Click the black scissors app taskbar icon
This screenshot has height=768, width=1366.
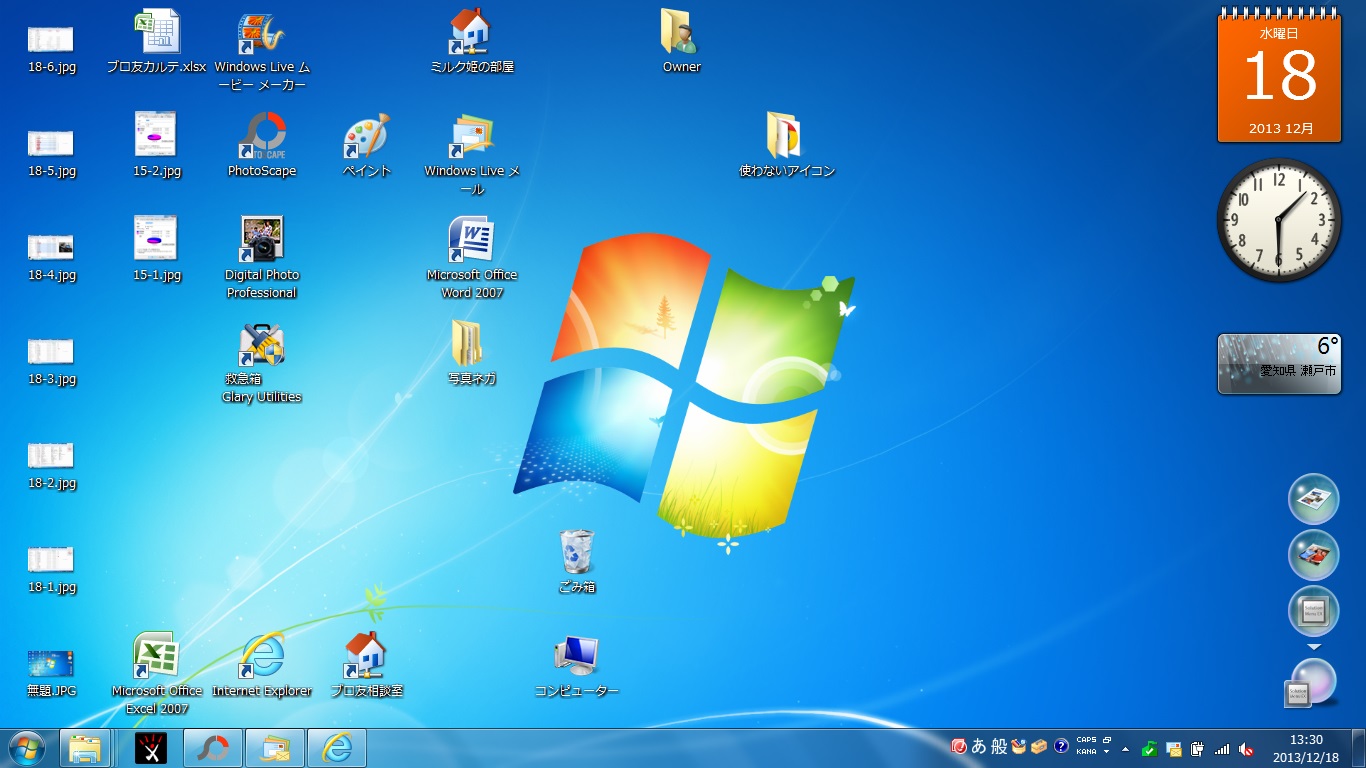pos(151,748)
